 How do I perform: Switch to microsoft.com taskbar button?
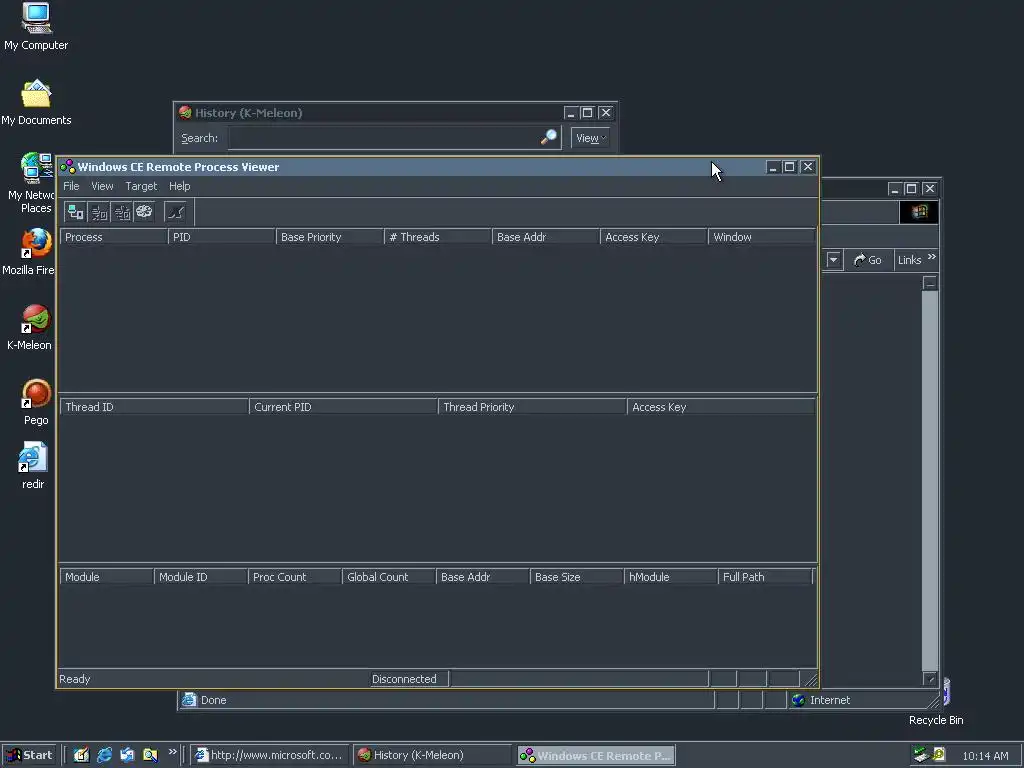pyautogui.click(x=270, y=755)
